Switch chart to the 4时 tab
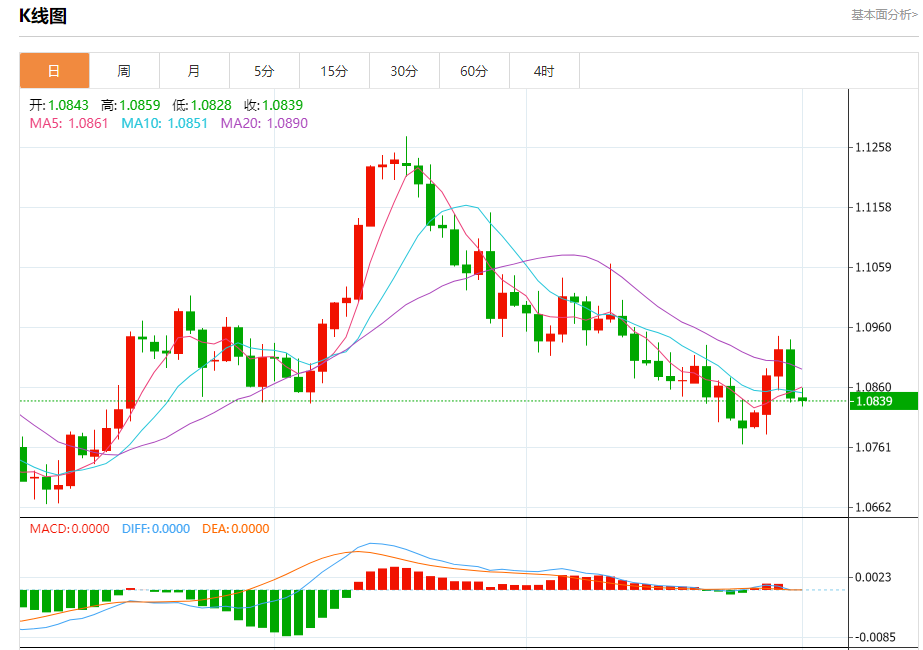 pyautogui.click(x=544, y=71)
